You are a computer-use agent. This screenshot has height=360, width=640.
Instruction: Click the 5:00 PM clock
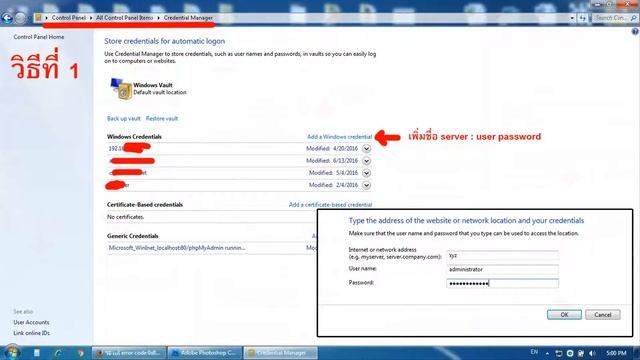pos(616,353)
